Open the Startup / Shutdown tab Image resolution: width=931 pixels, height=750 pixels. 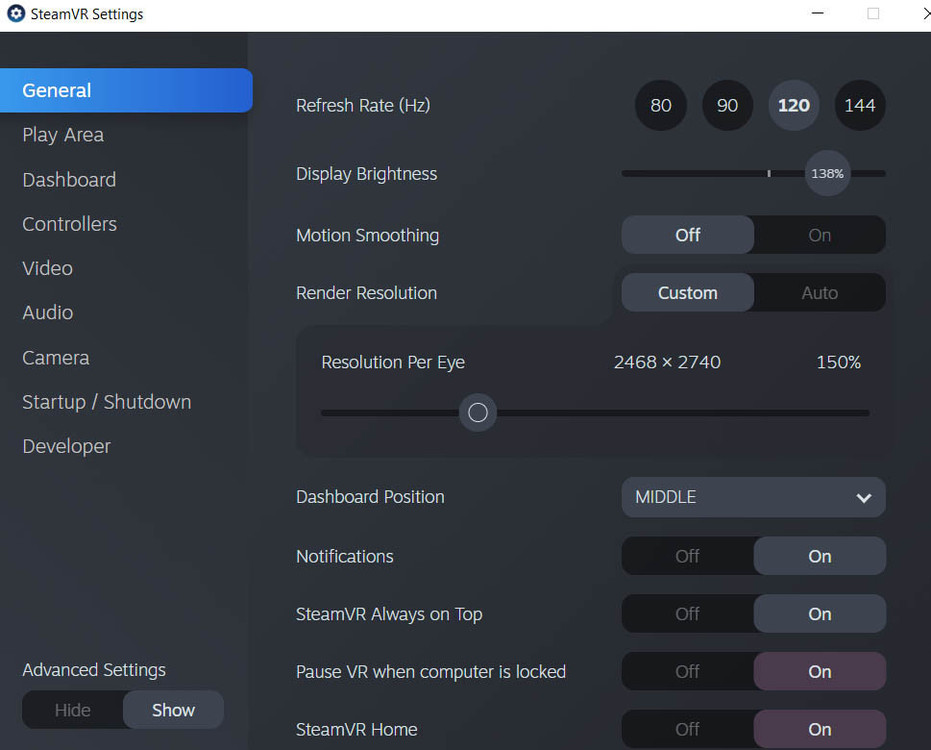point(107,402)
